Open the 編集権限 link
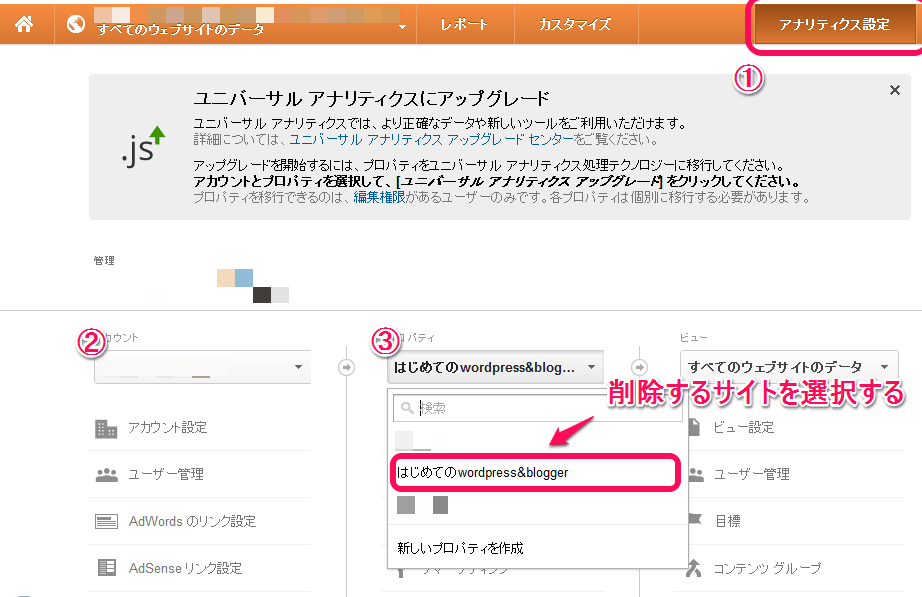The image size is (922, 597). point(379,197)
